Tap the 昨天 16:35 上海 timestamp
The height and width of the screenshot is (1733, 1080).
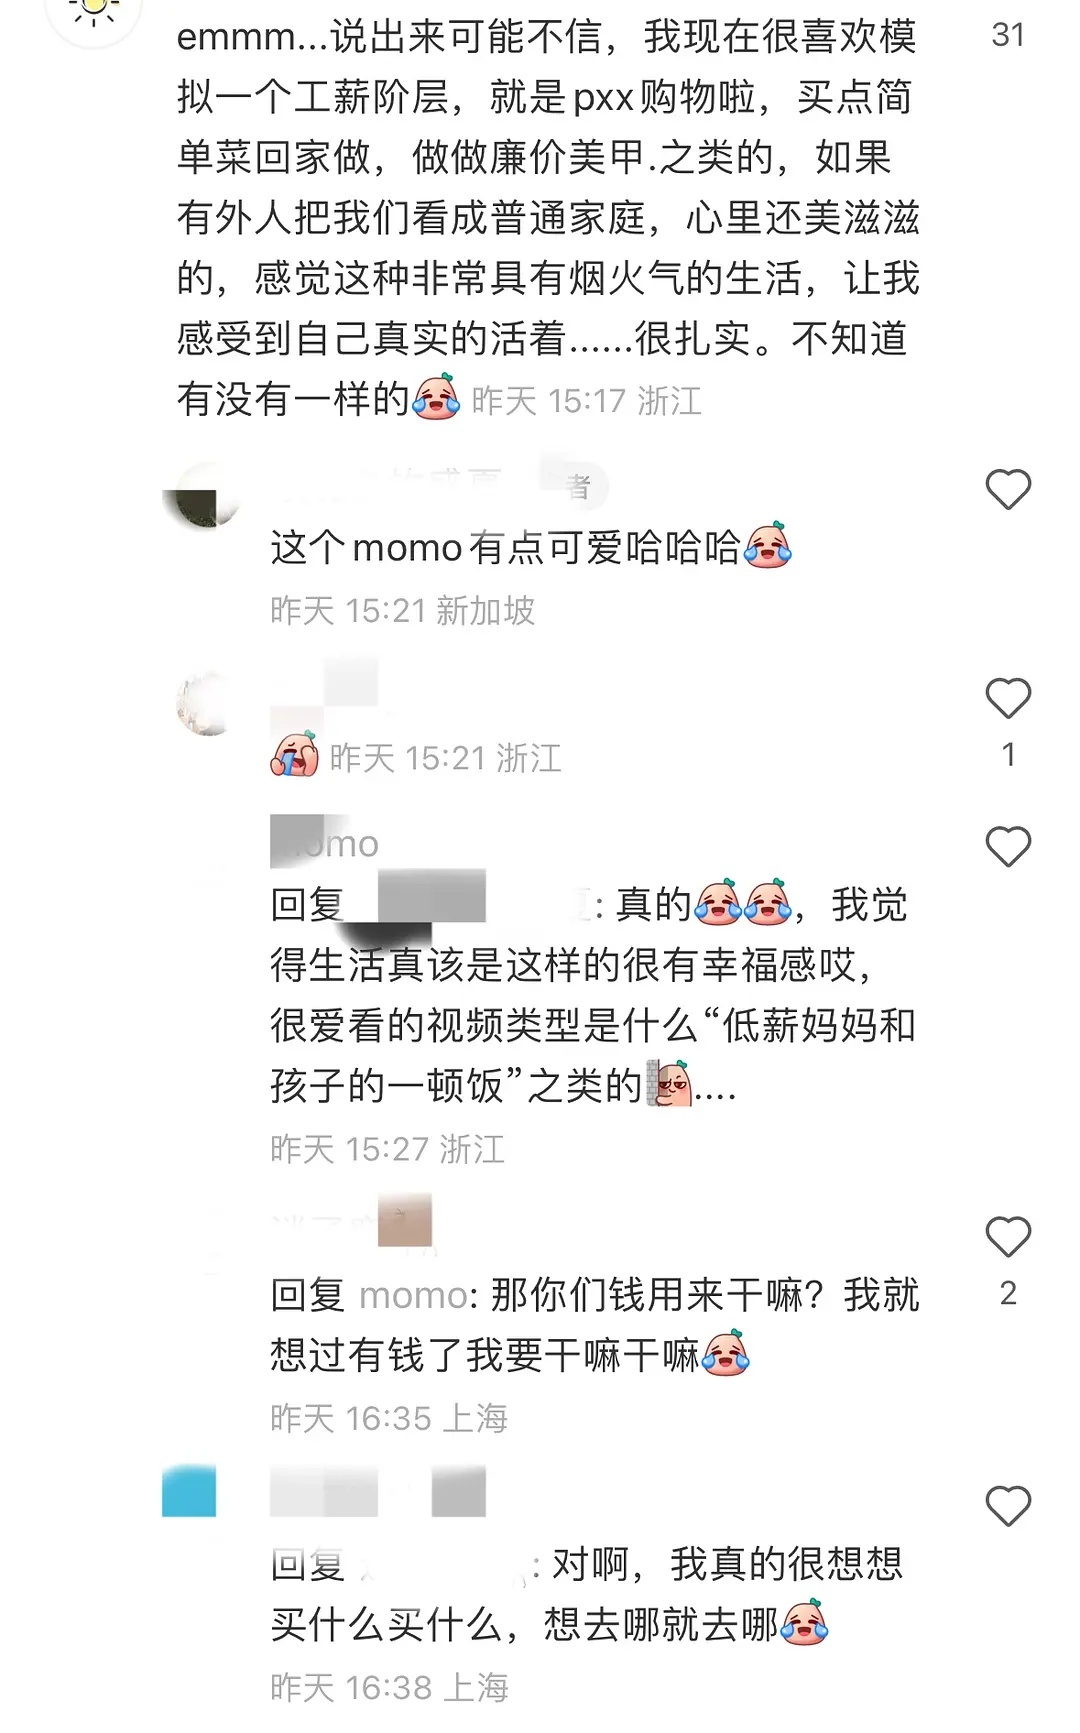(x=389, y=1418)
